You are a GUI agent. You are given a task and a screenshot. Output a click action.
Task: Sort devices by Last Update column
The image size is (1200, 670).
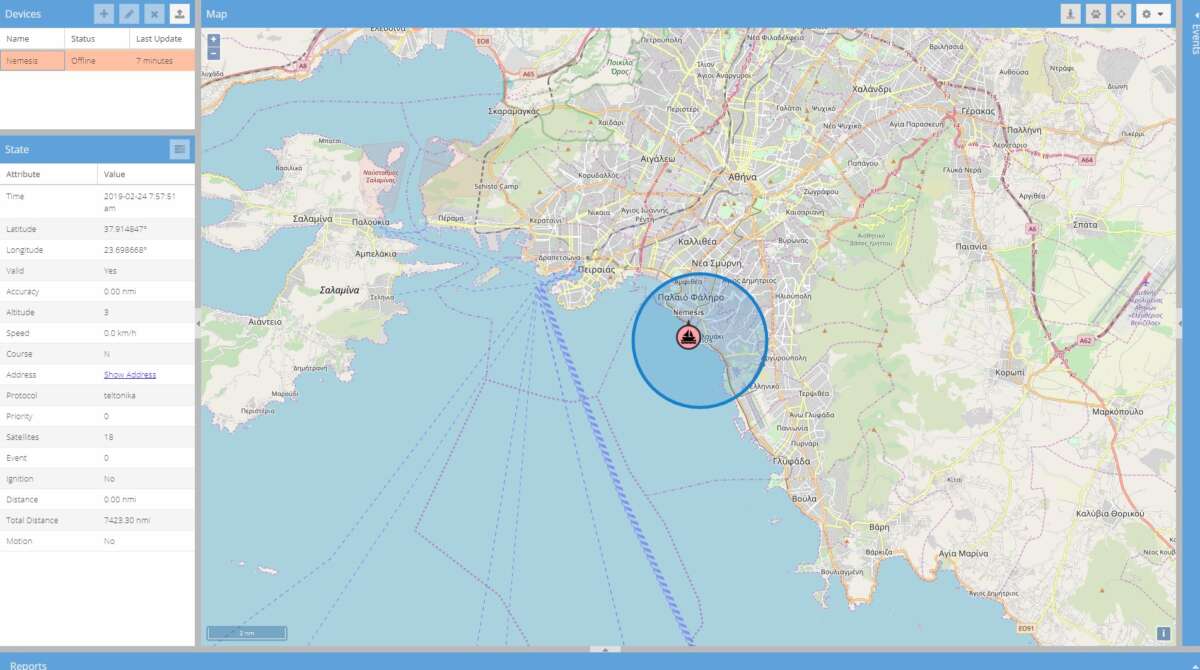click(162, 38)
